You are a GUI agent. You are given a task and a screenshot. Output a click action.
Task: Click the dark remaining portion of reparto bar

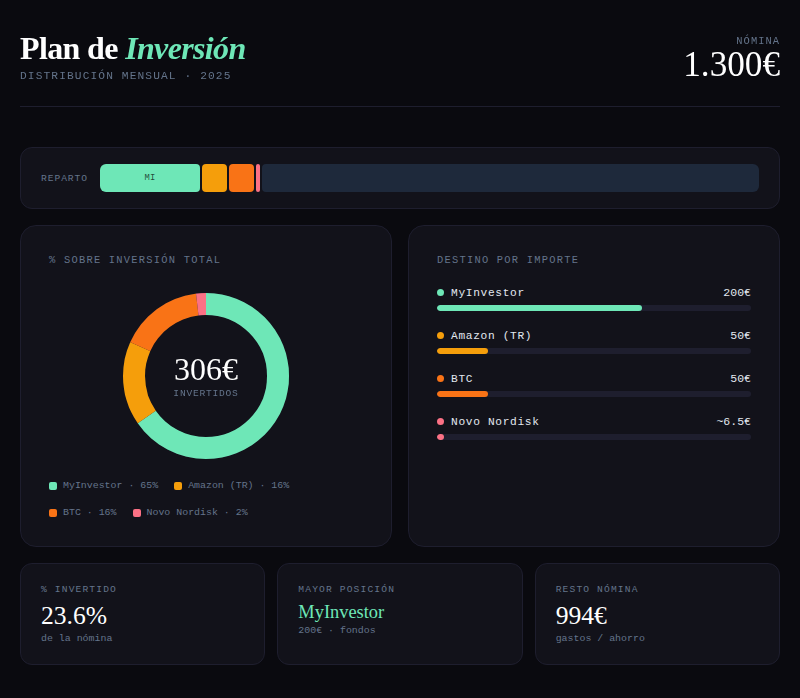[x=510, y=178]
